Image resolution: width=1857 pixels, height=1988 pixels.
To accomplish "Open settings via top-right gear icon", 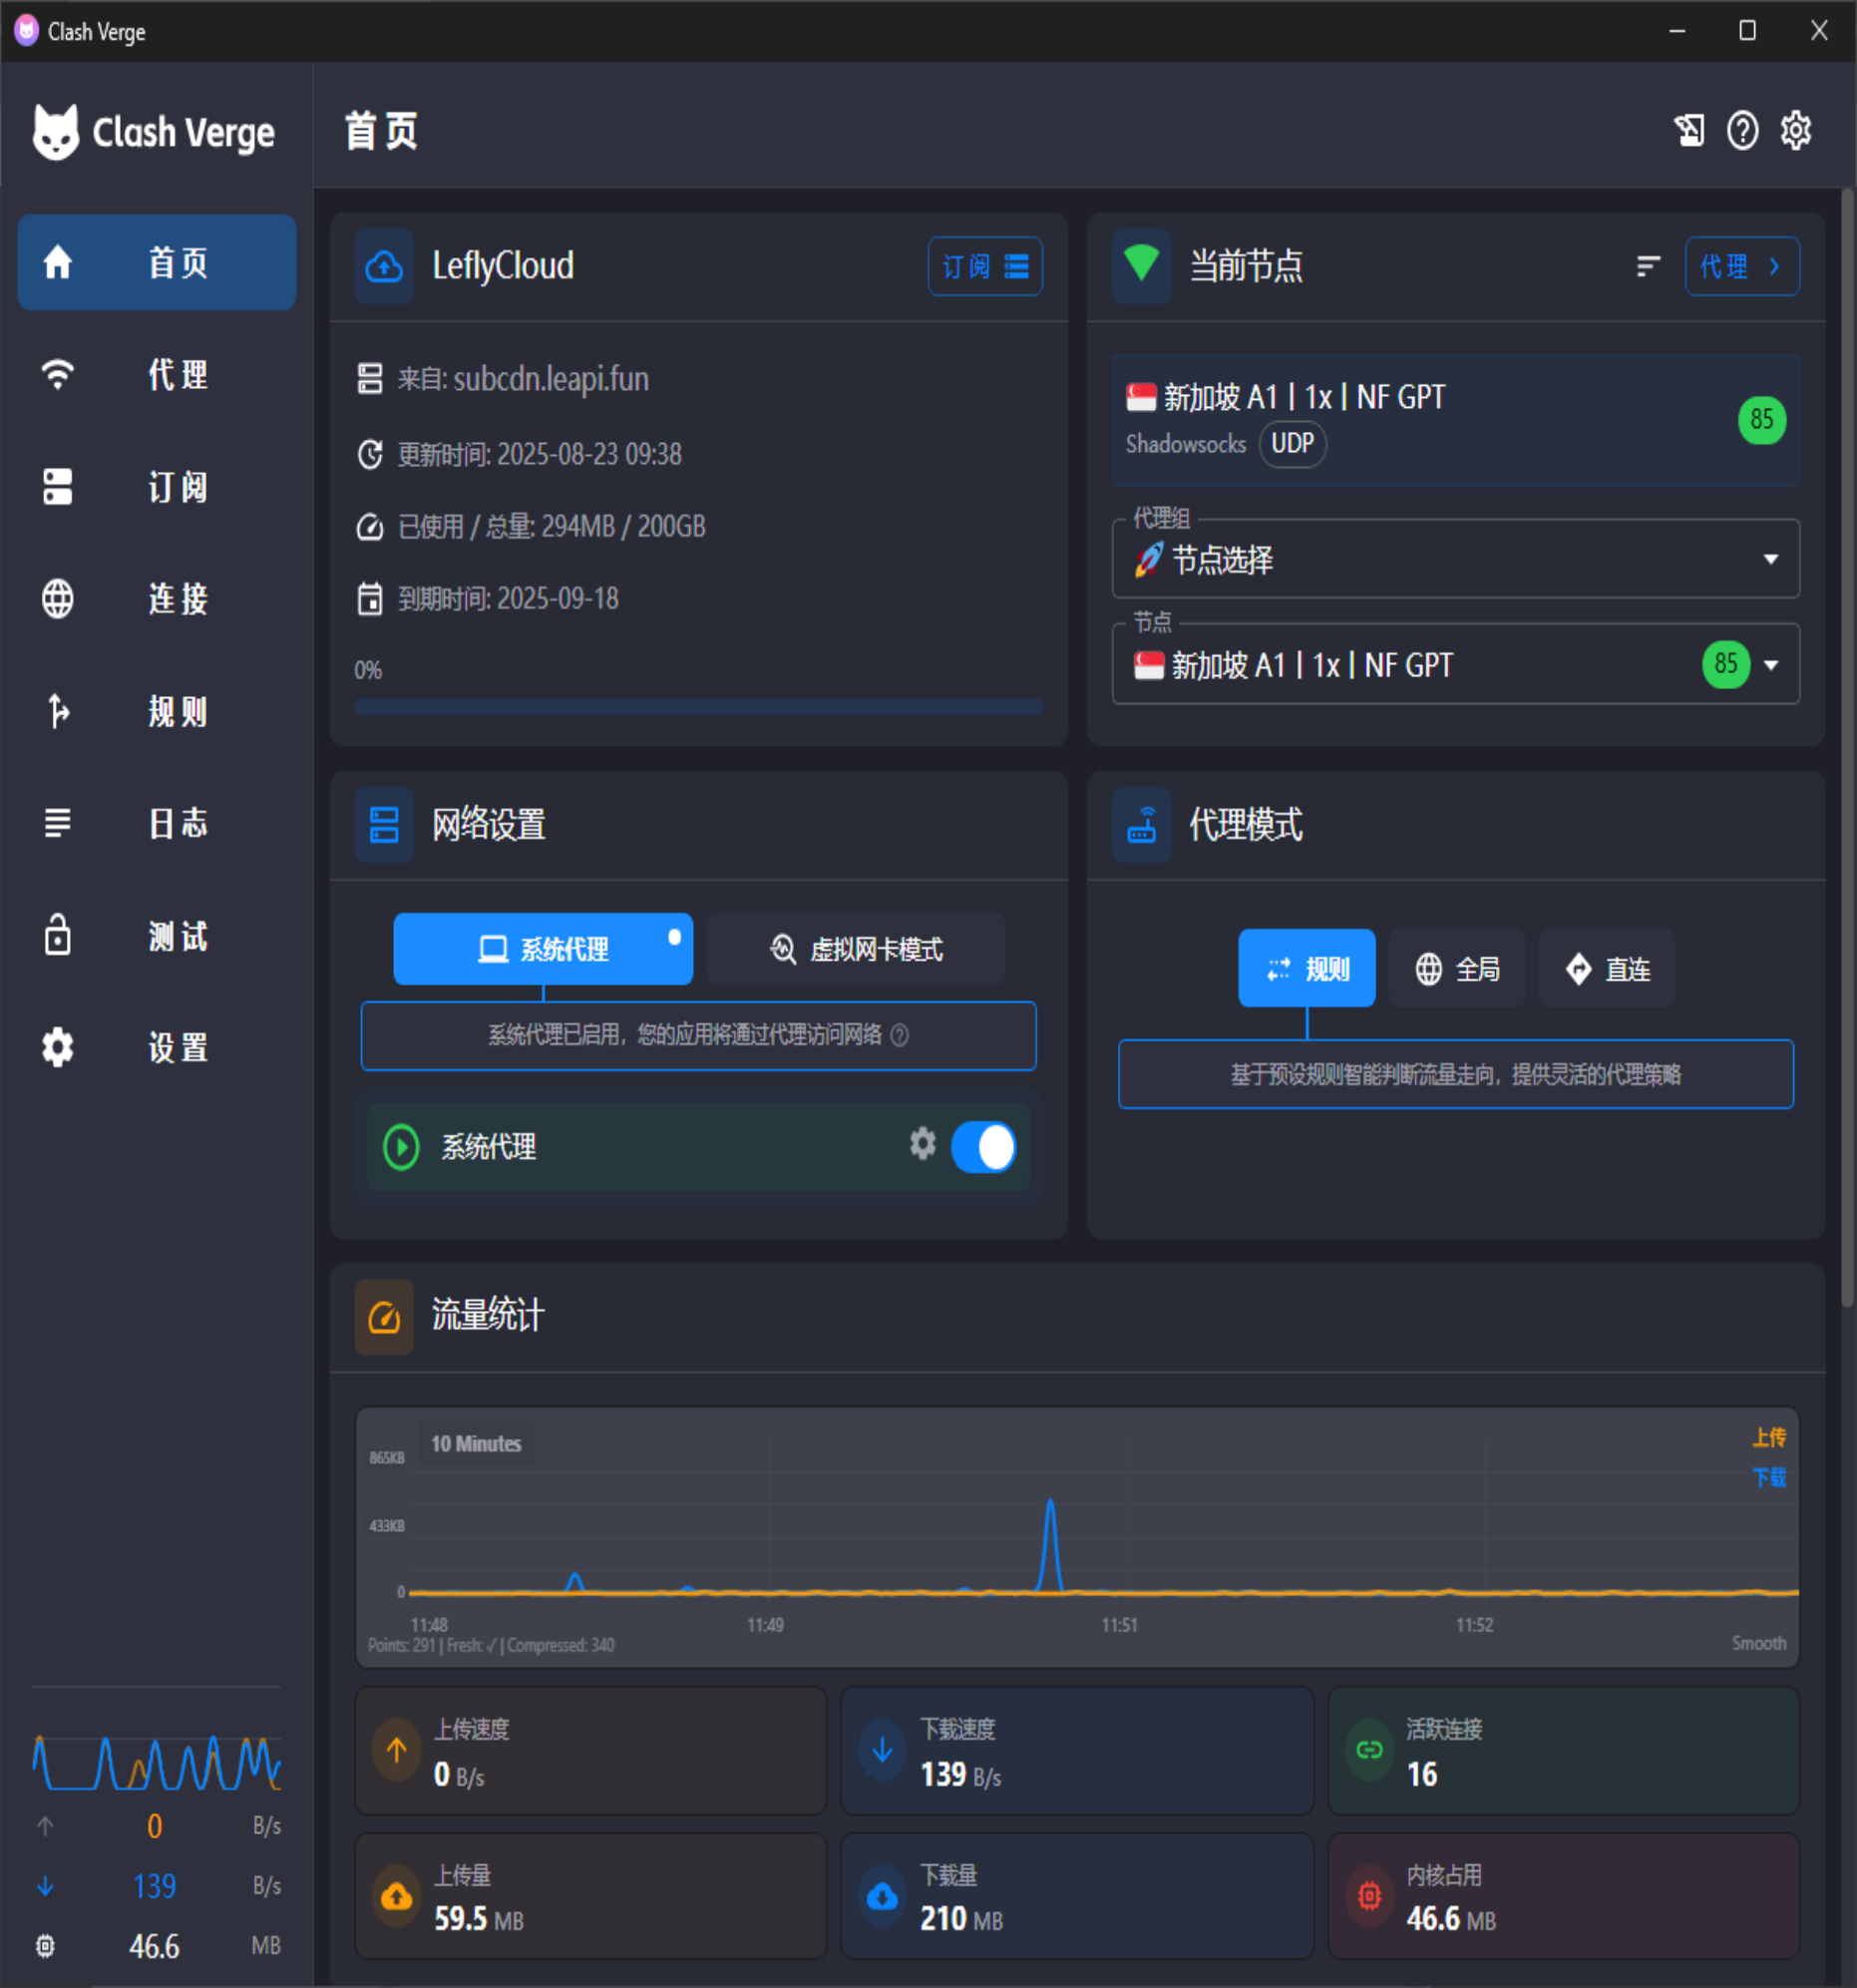I will (1796, 130).
